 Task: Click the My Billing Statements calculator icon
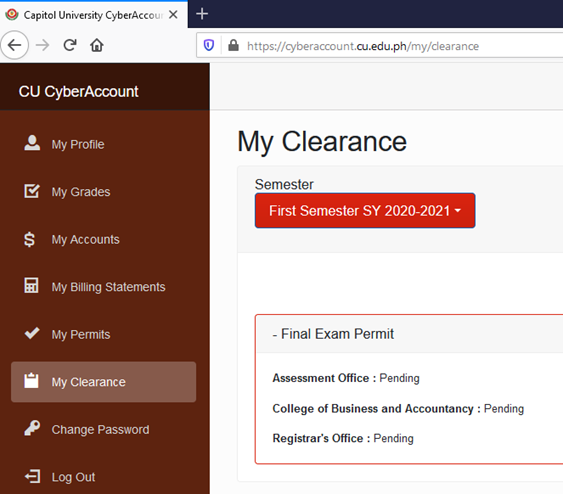[x=31, y=285]
